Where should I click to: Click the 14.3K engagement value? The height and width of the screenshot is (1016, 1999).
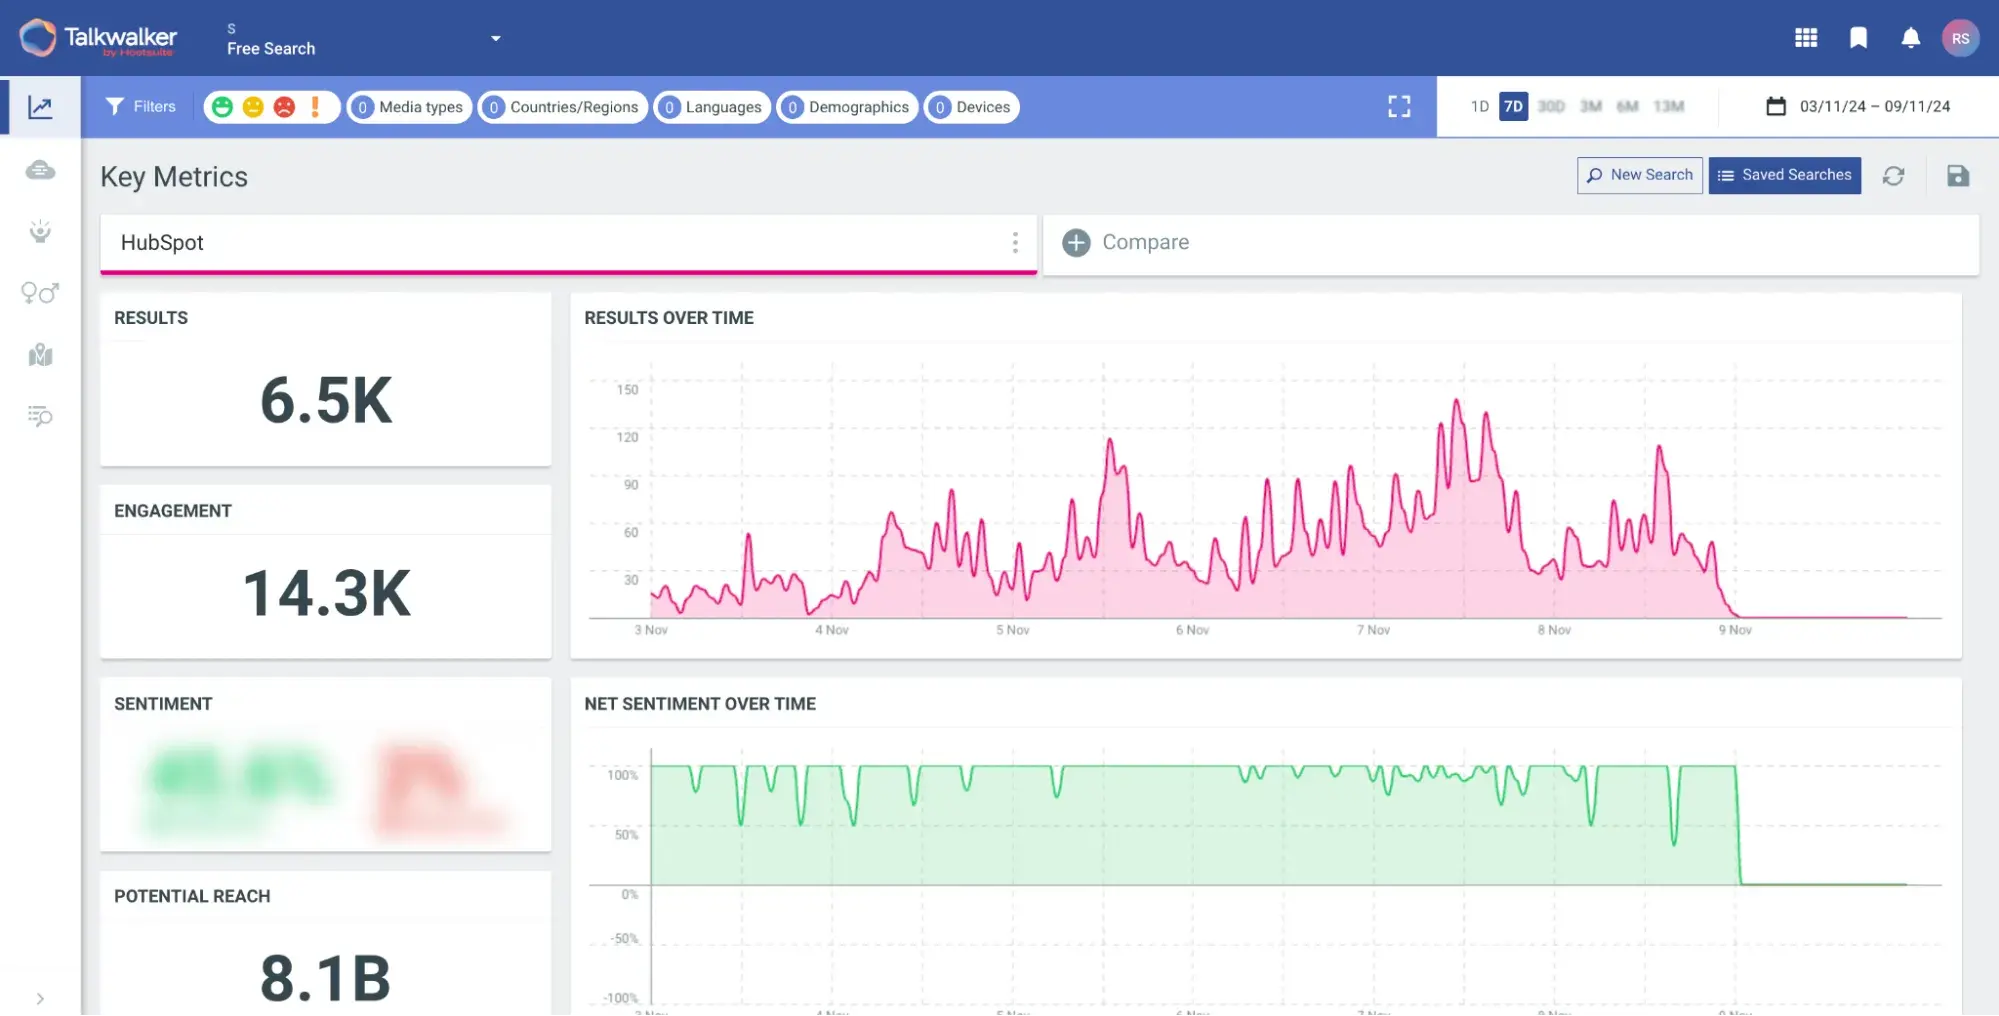pyautogui.click(x=326, y=593)
